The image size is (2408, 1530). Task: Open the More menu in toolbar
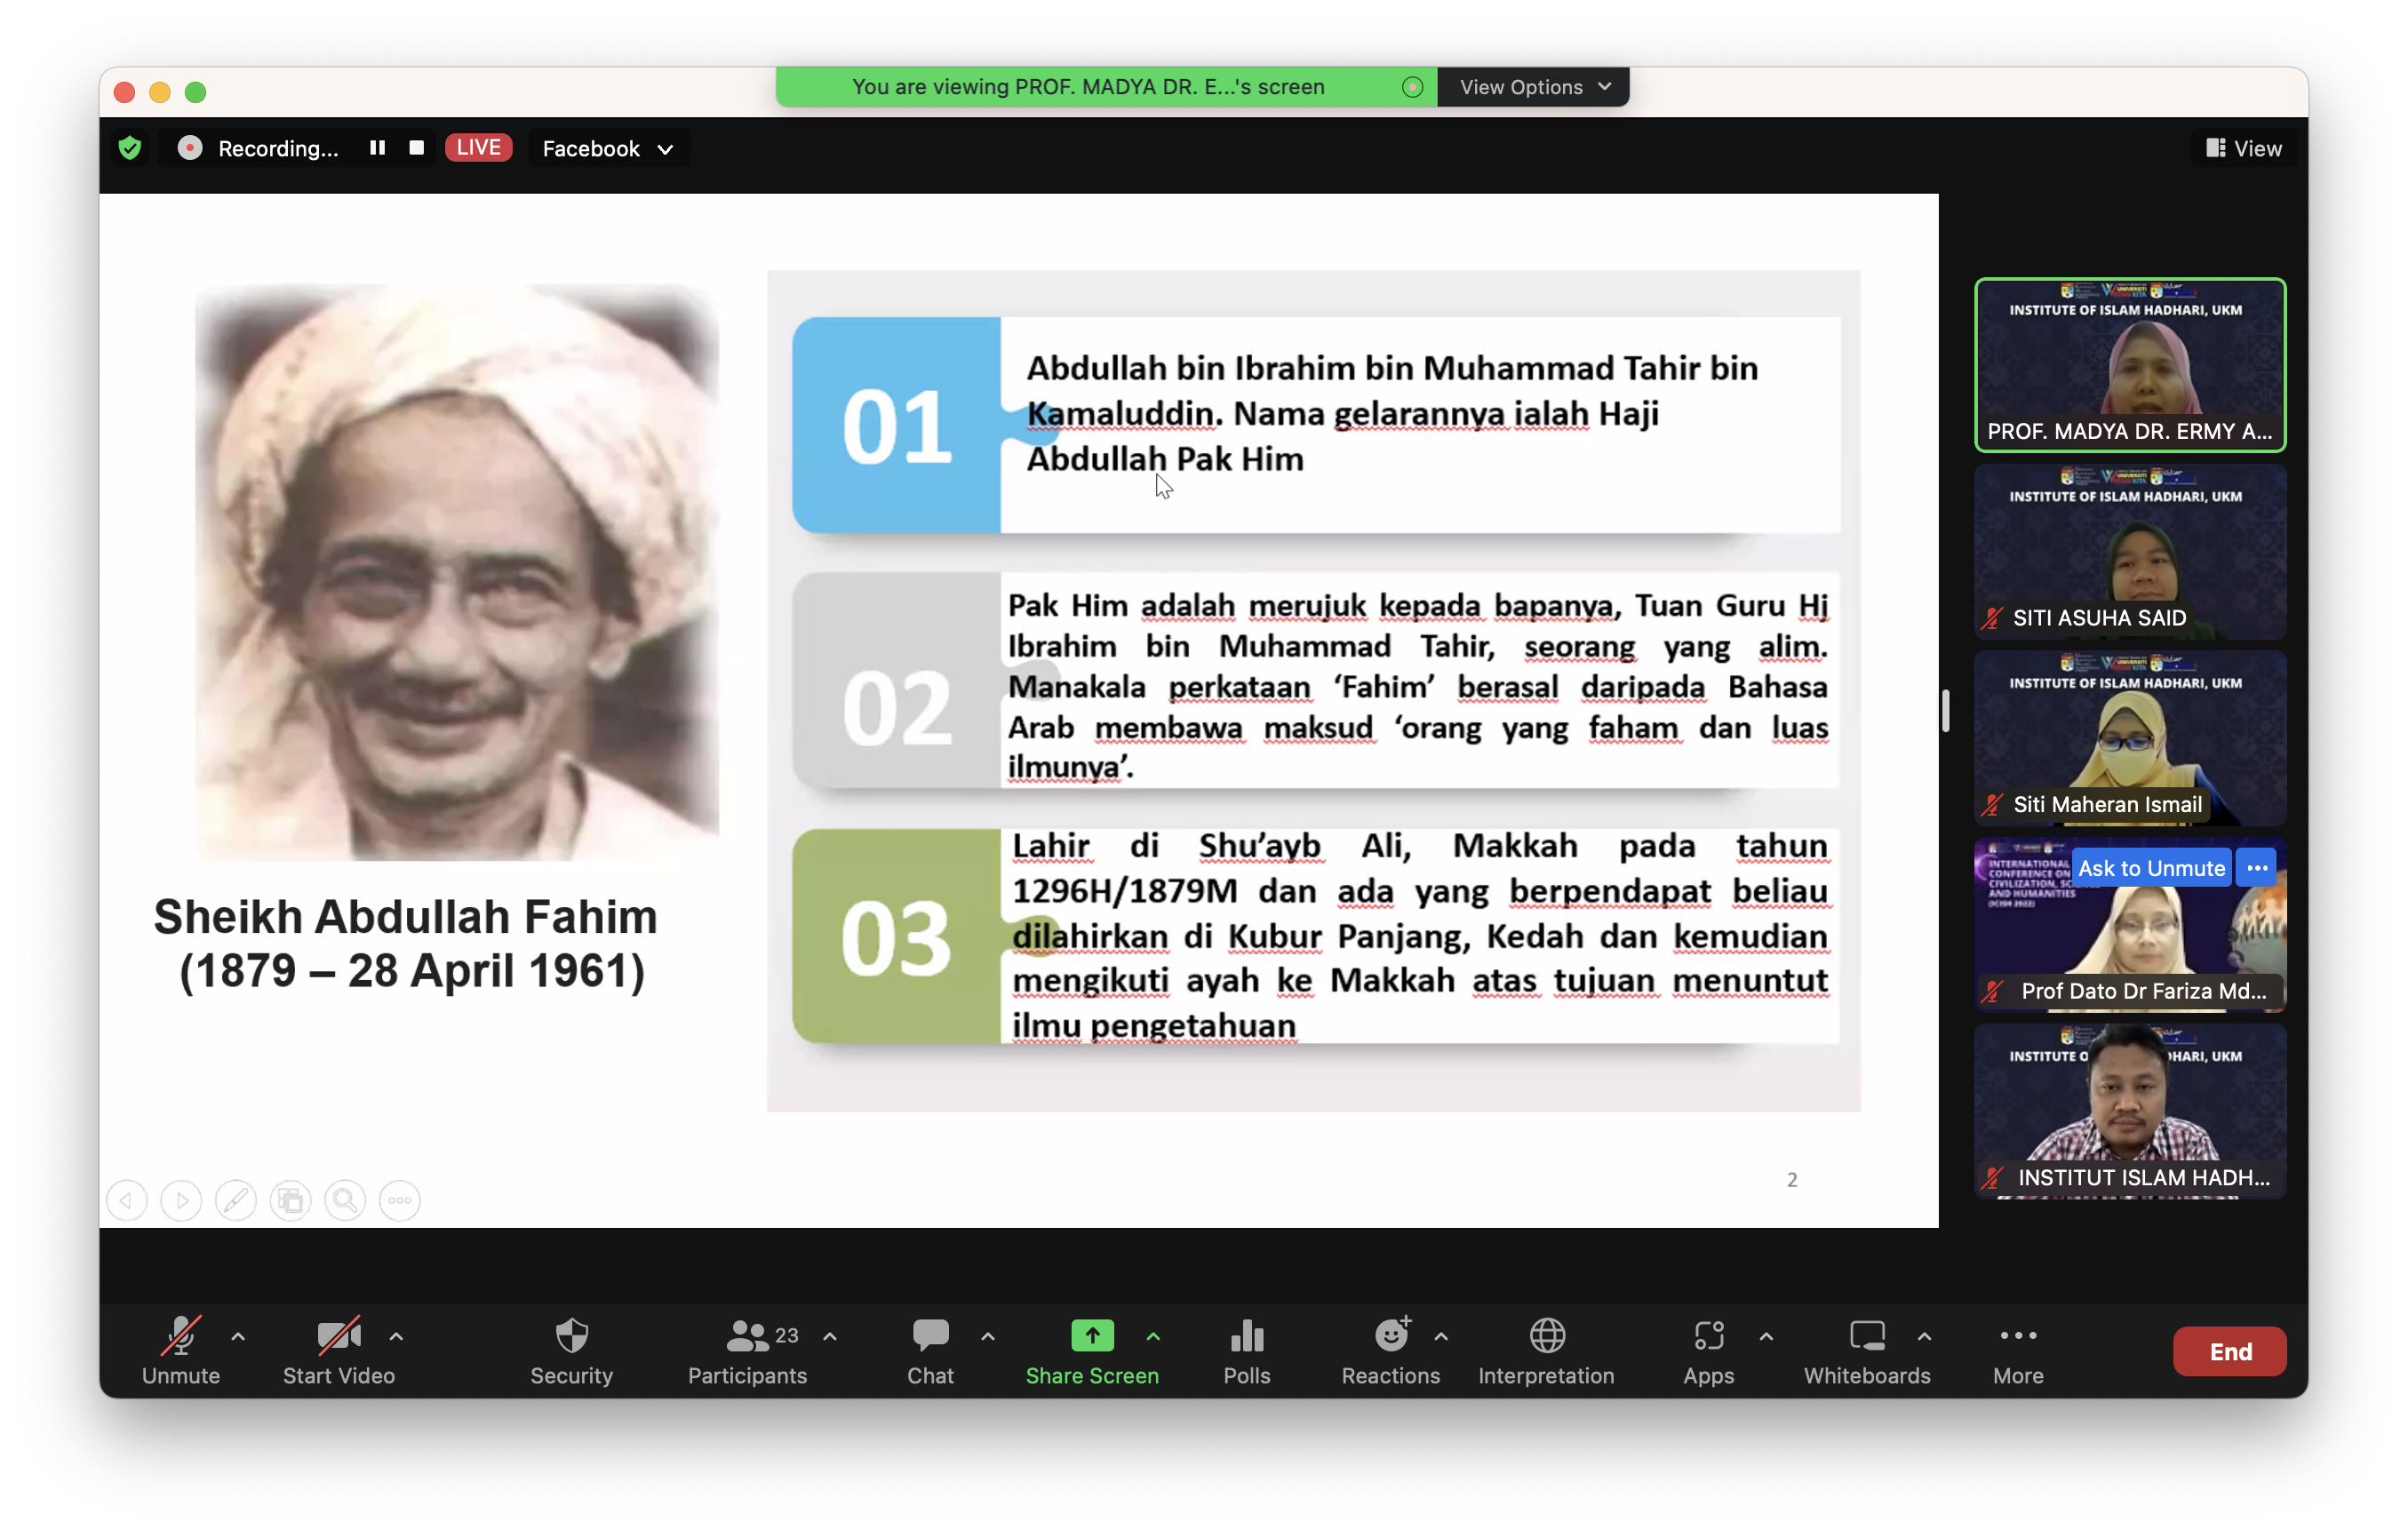2017,1350
